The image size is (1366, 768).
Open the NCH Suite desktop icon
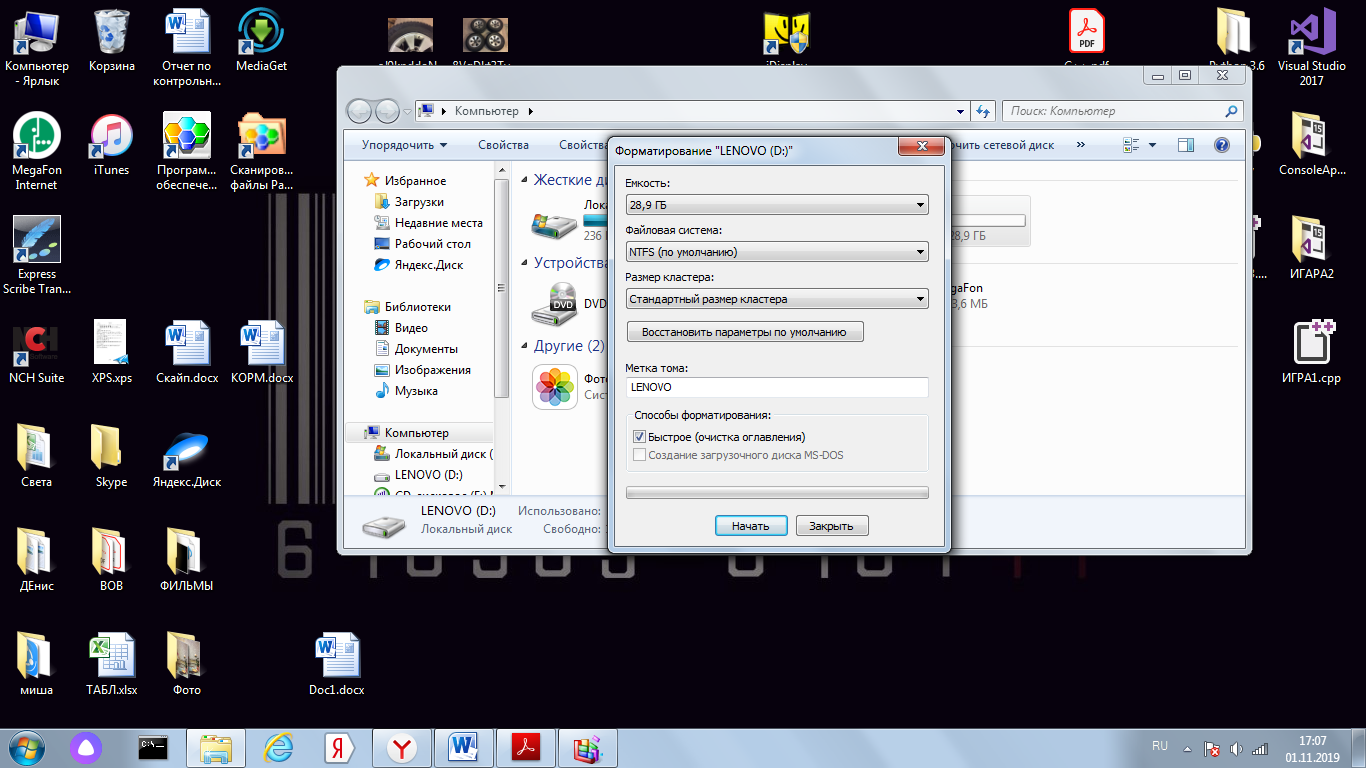[37, 353]
